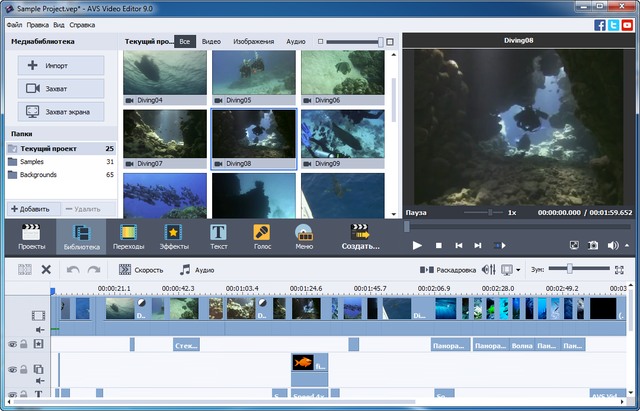Delete selected clip with the X icon
The width and height of the screenshot is (640, 411).
pos(46,269)
